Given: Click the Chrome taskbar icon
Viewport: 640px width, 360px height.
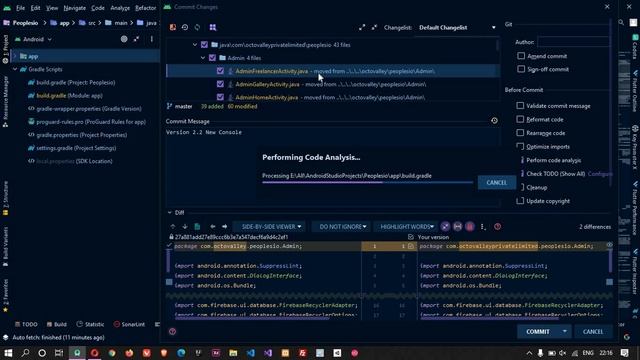Looking at the screenshot, I should [112, 353].
